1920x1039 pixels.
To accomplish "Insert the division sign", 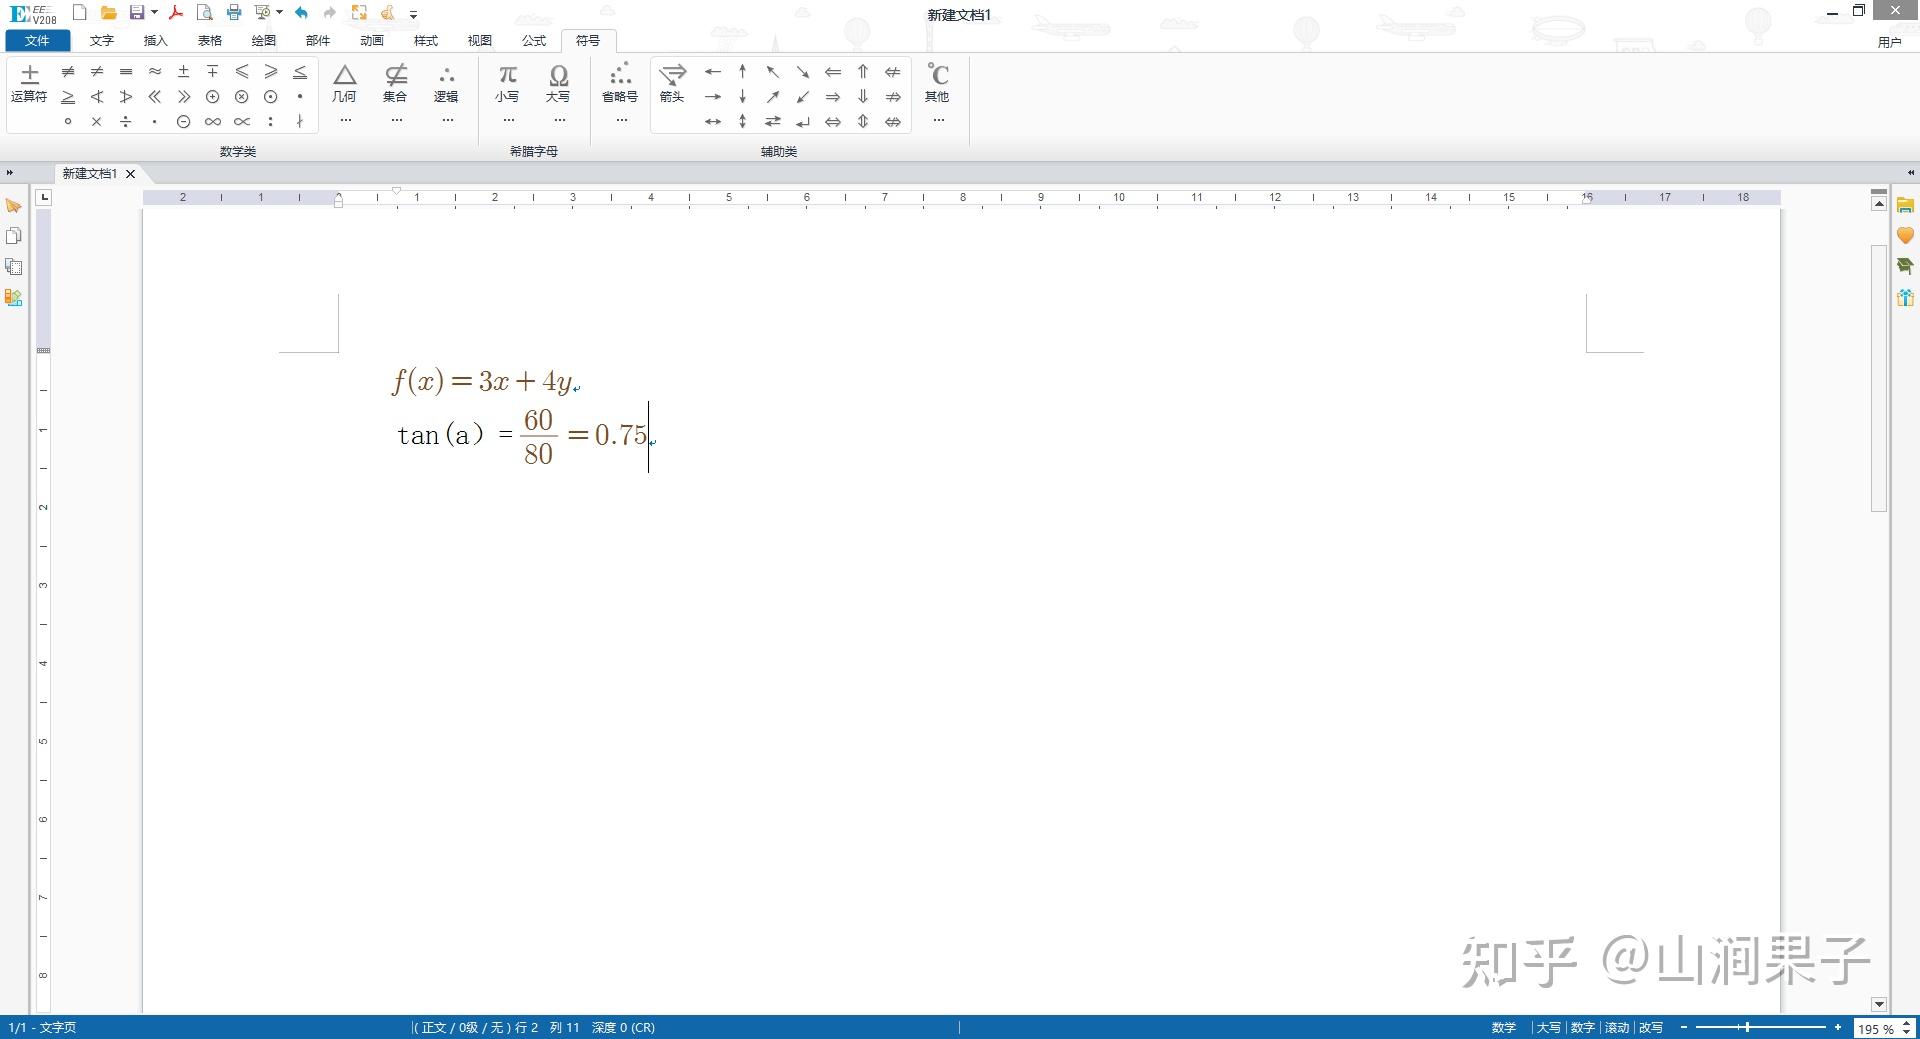I will point(126,122).
